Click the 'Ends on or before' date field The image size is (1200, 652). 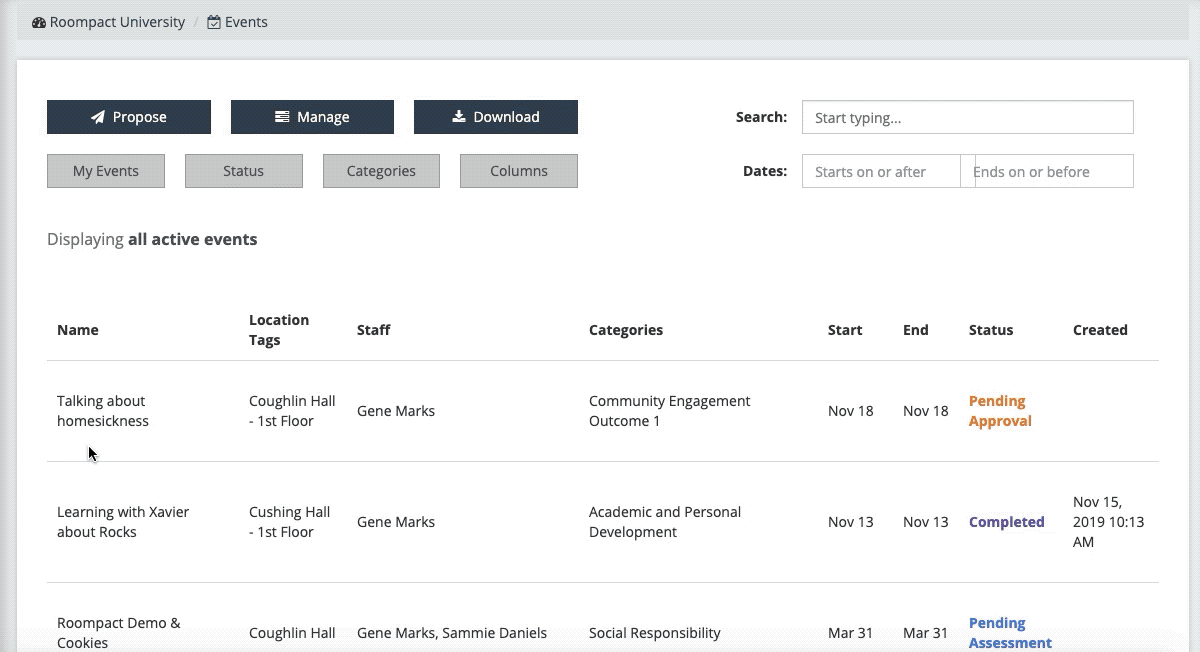(x=1053, y=171)
